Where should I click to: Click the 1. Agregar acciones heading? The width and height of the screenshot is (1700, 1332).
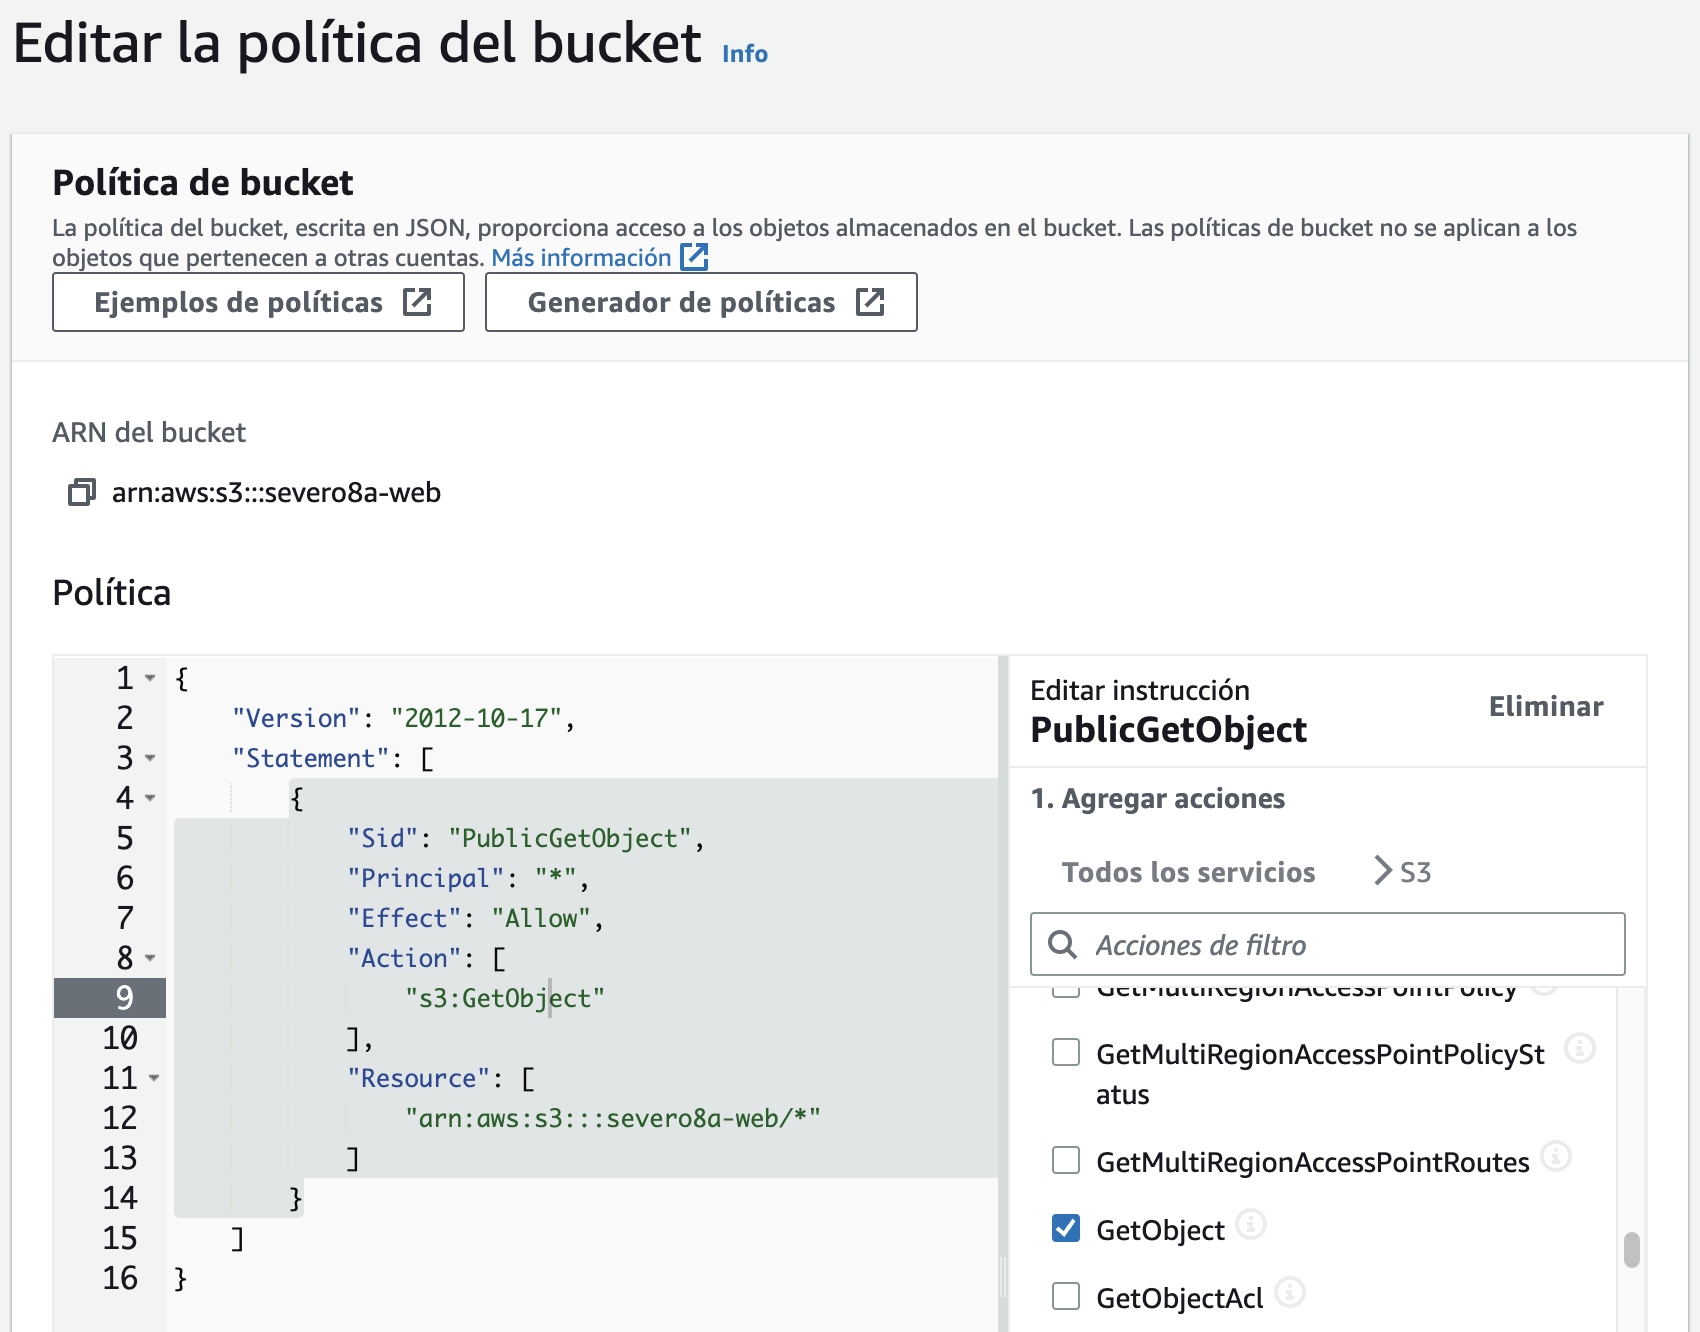(x=1158, y=798)
